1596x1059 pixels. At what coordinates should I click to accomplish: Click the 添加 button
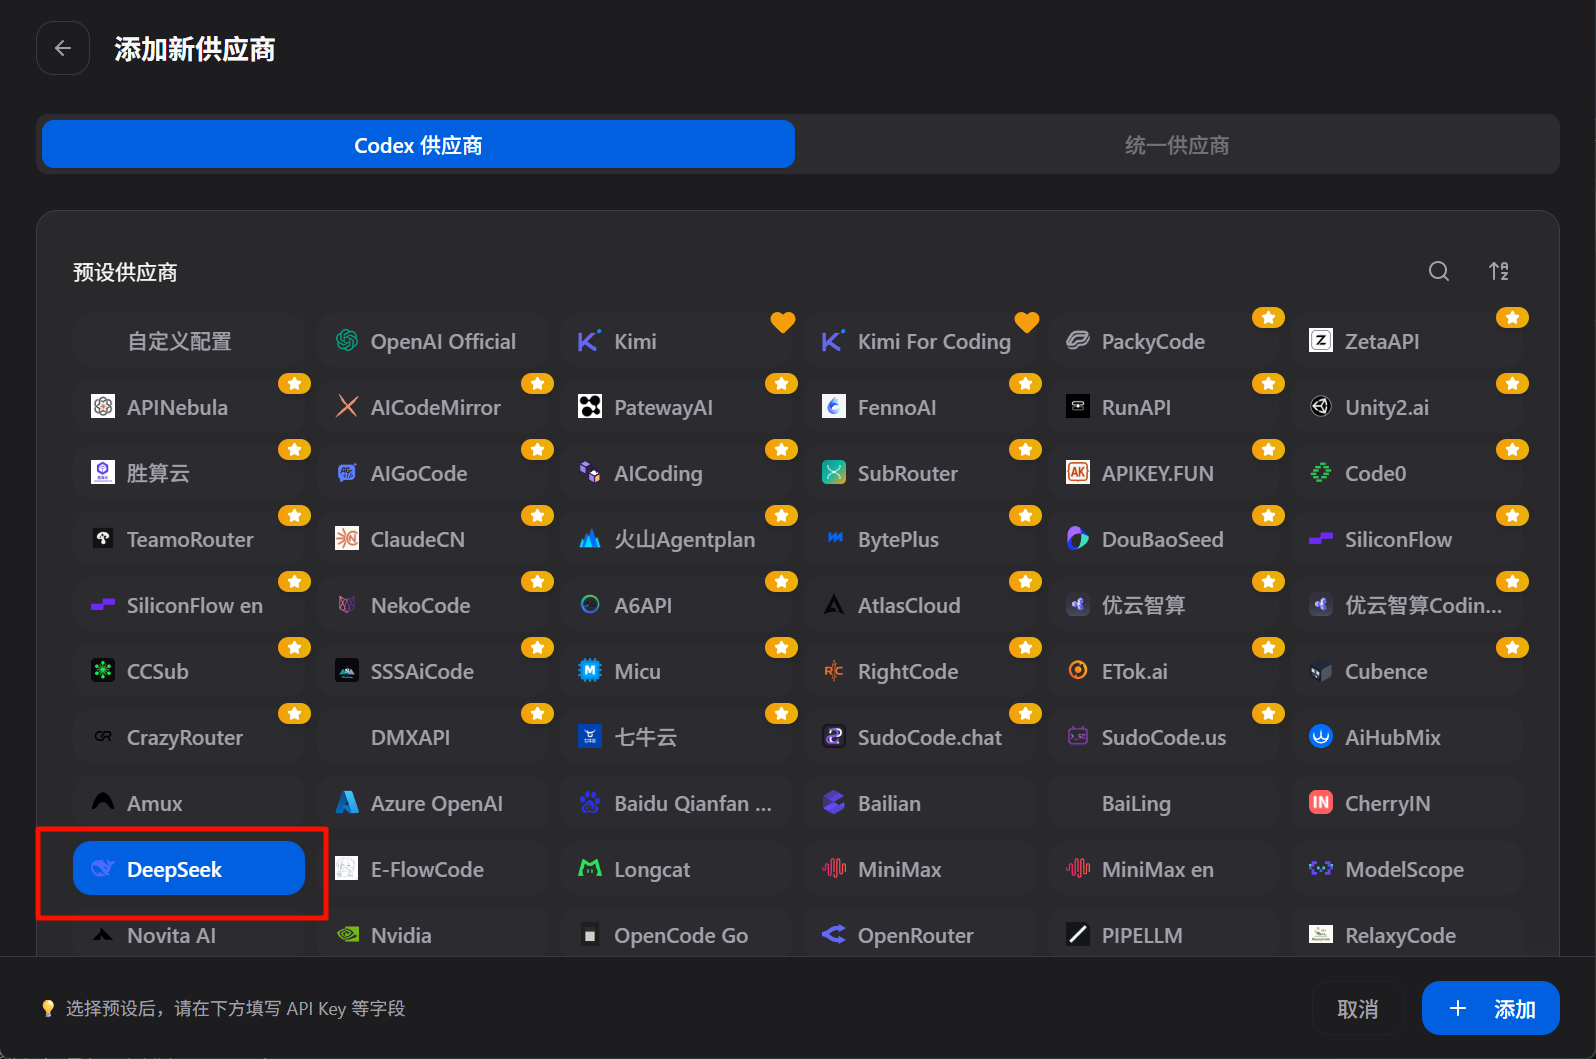point(1490,1009)
